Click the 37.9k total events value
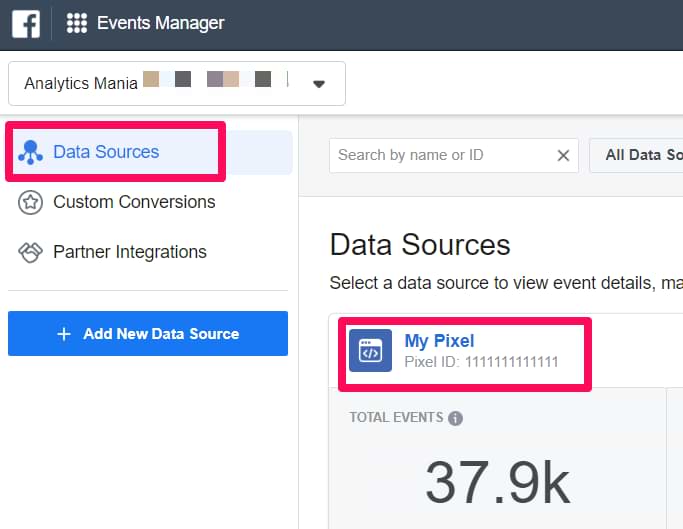 tap(497, 482)
